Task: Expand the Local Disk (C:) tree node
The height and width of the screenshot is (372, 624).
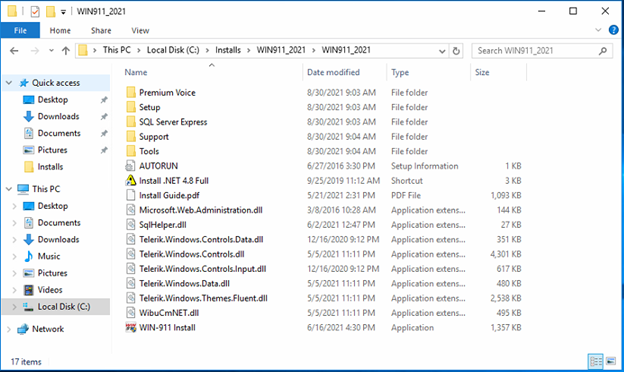Action: coord(14,307)
